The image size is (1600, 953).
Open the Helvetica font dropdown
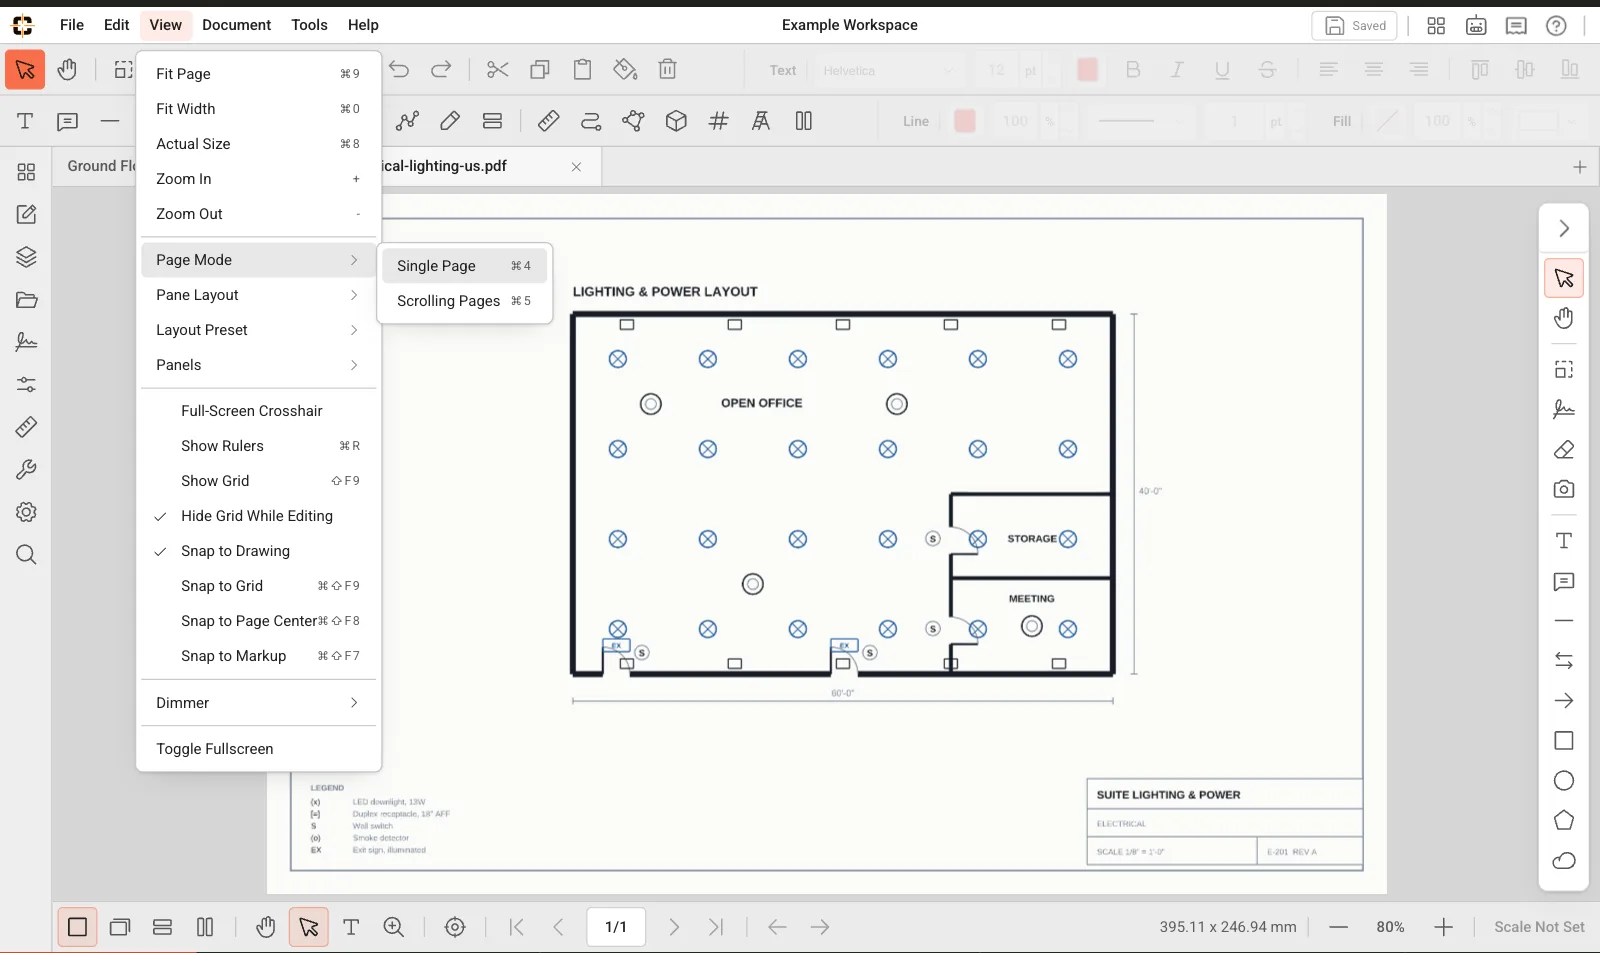[x=890, y=70]
